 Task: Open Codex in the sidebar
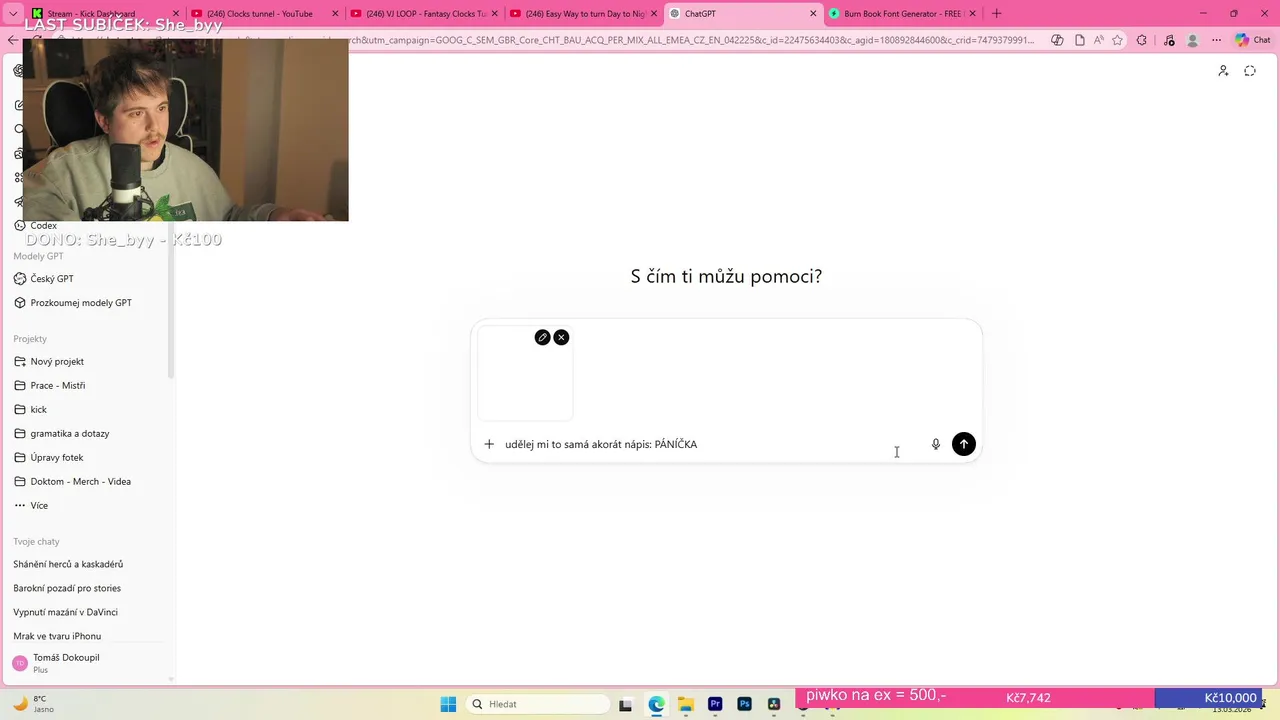[x=43, y=226]
